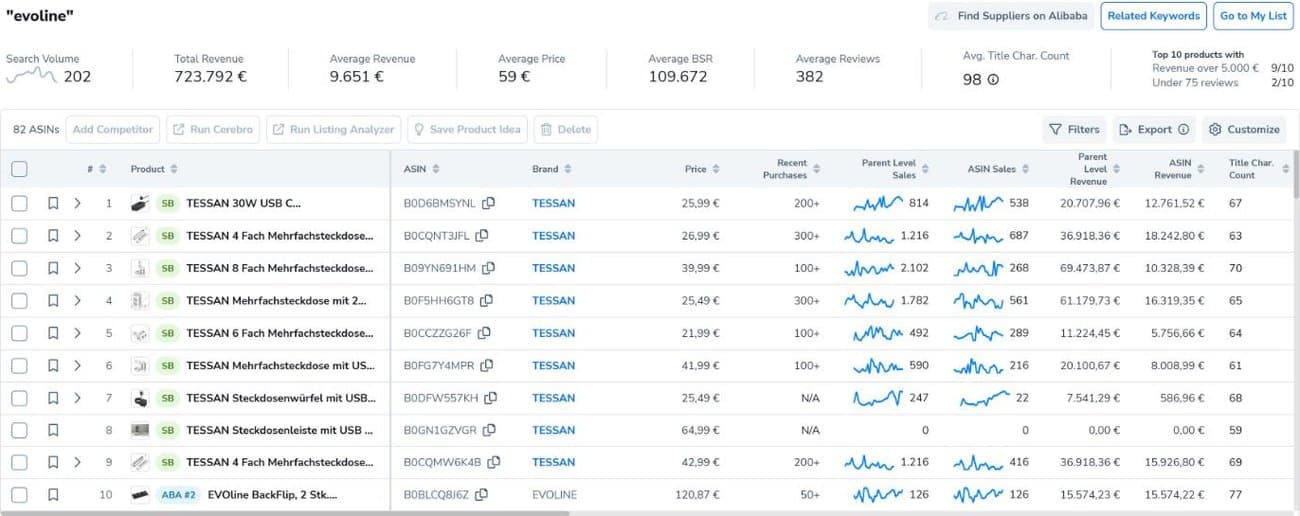
Task: Bookmark product row number 4
Action: [53, 300]
